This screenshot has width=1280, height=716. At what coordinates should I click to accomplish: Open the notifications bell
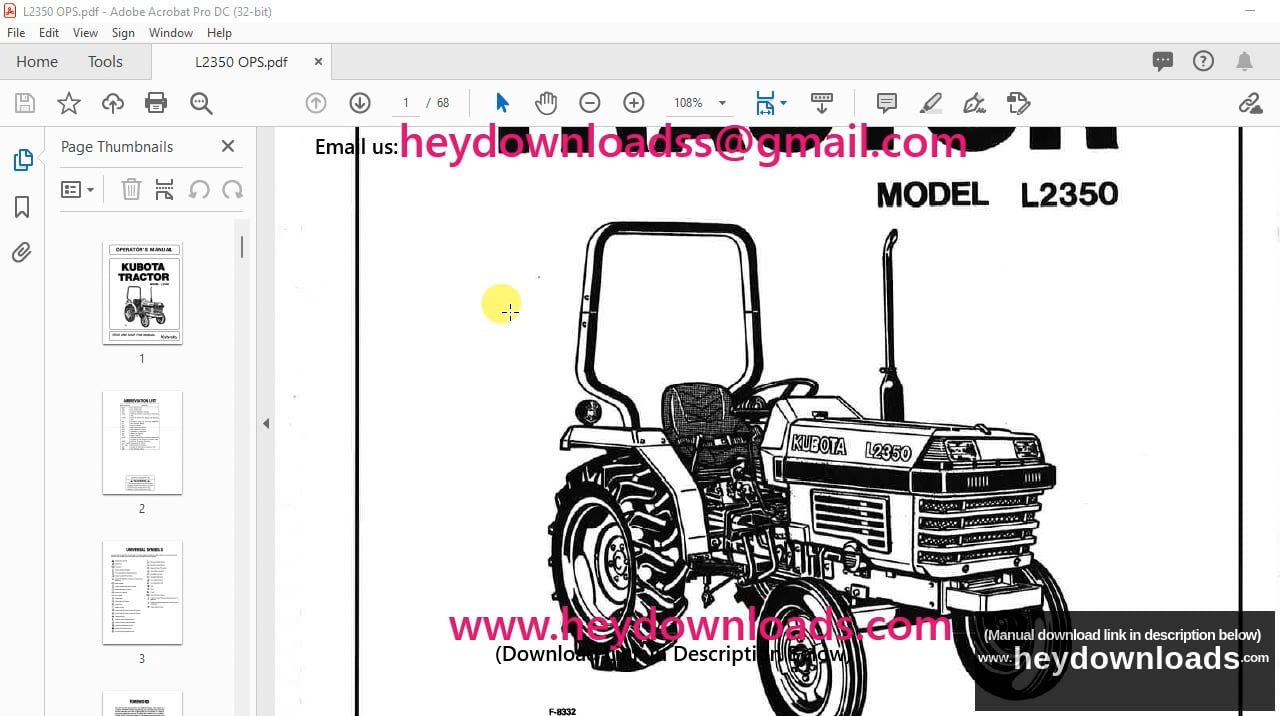tap(1245, 62)
